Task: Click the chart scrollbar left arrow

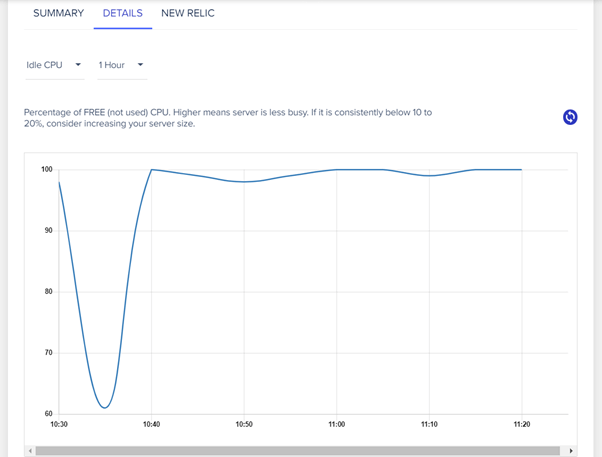Action: pyautogui.click(x=30, y=450)
